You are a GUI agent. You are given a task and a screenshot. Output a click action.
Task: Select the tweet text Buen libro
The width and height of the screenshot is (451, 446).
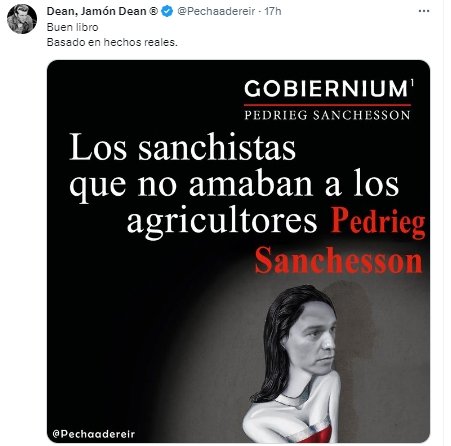pyautogui.click(x=72, y=27)
